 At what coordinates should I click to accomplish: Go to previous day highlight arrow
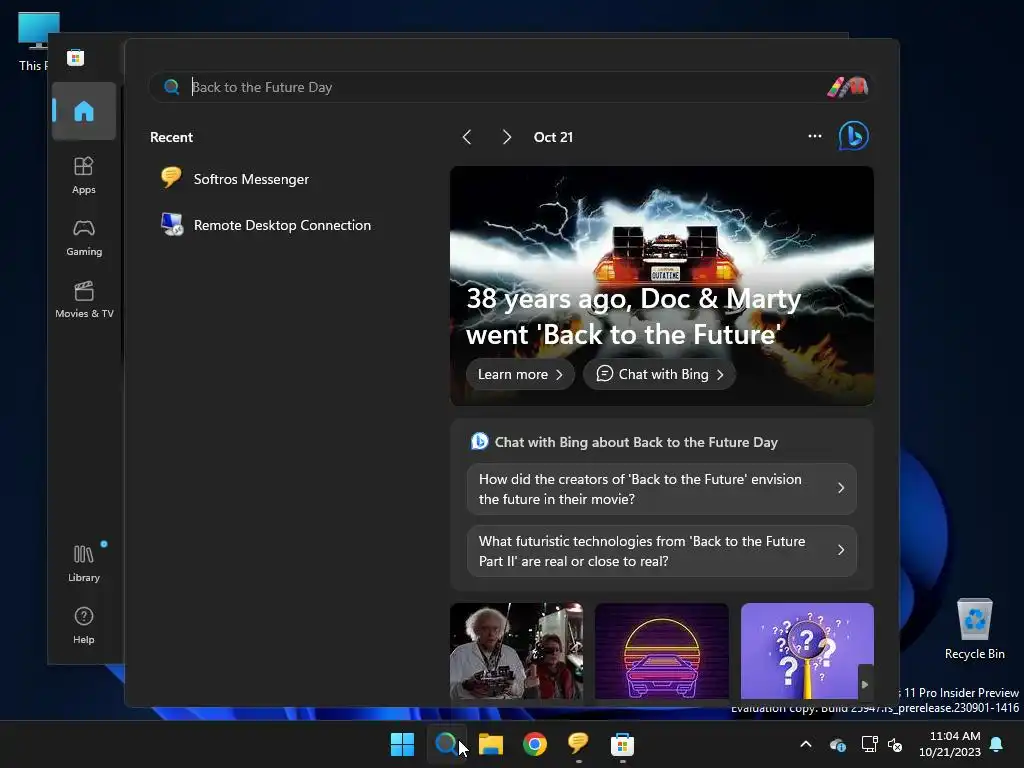click(x=467, y=137)
